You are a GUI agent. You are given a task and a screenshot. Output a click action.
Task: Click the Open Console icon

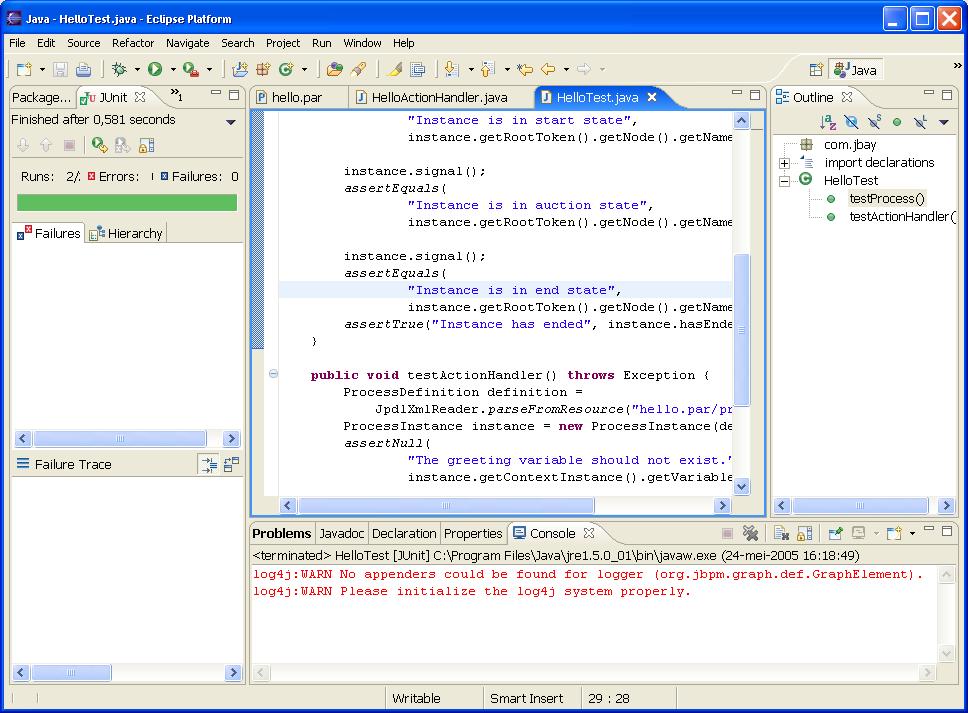tap(893, 533)
